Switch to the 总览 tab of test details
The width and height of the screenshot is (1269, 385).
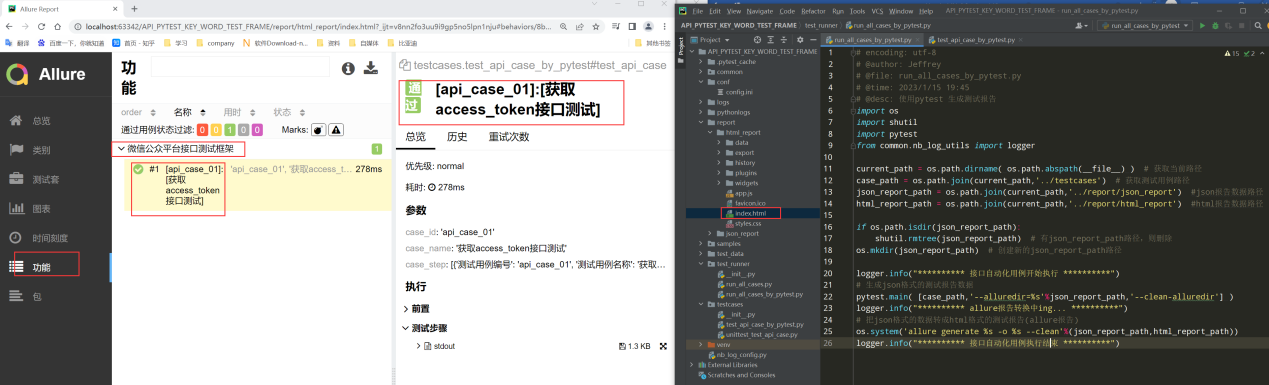(x=415, y=137)
